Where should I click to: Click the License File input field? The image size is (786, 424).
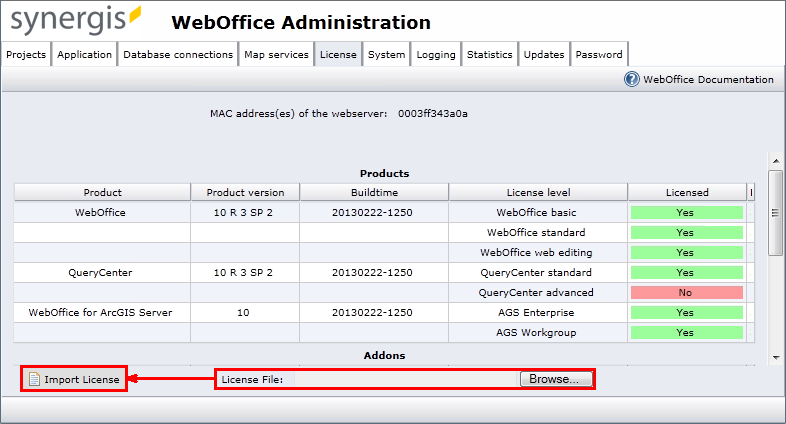click(406, 379)
